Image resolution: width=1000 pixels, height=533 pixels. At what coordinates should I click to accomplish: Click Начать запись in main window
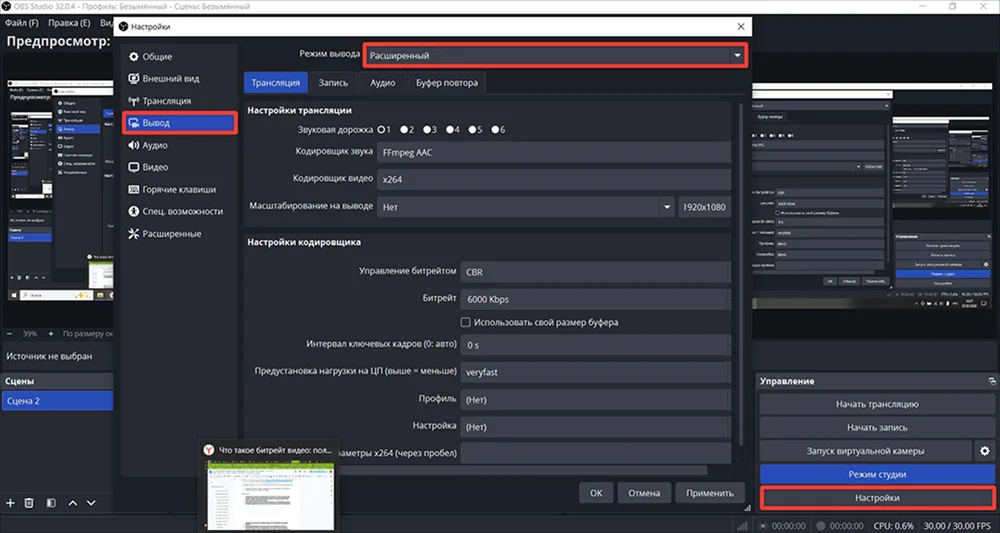(x=877, y=428)
